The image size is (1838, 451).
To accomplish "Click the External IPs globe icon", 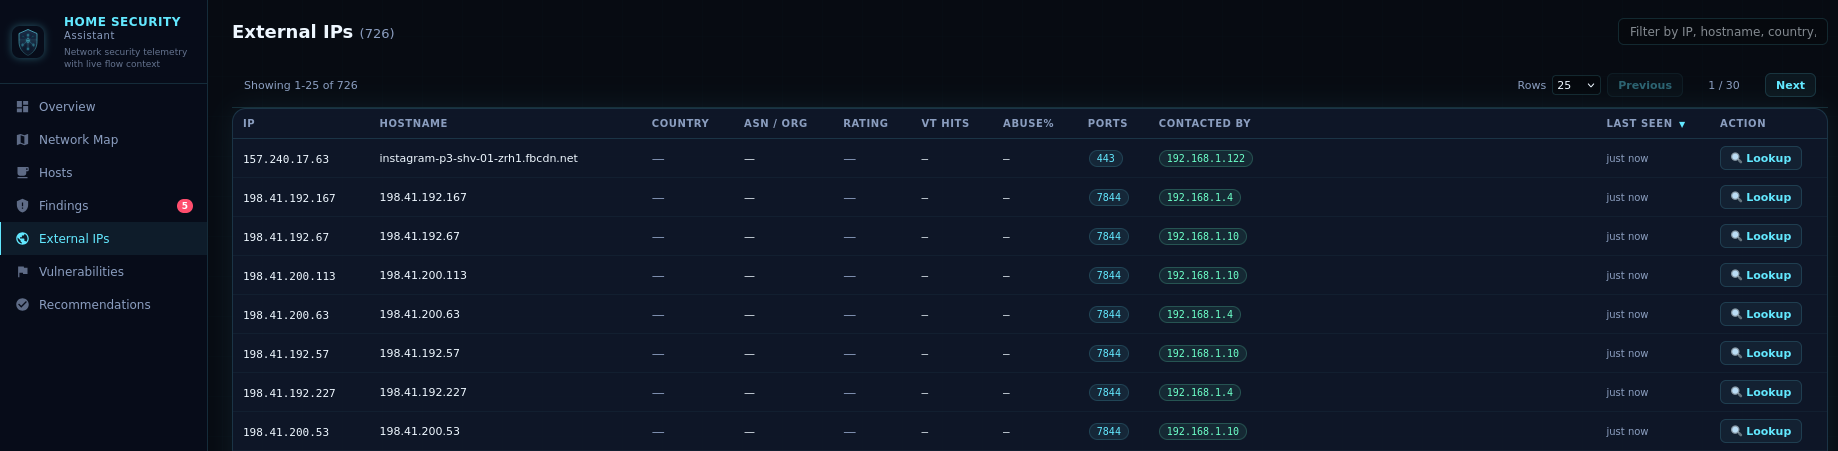I will click(22, 239).
